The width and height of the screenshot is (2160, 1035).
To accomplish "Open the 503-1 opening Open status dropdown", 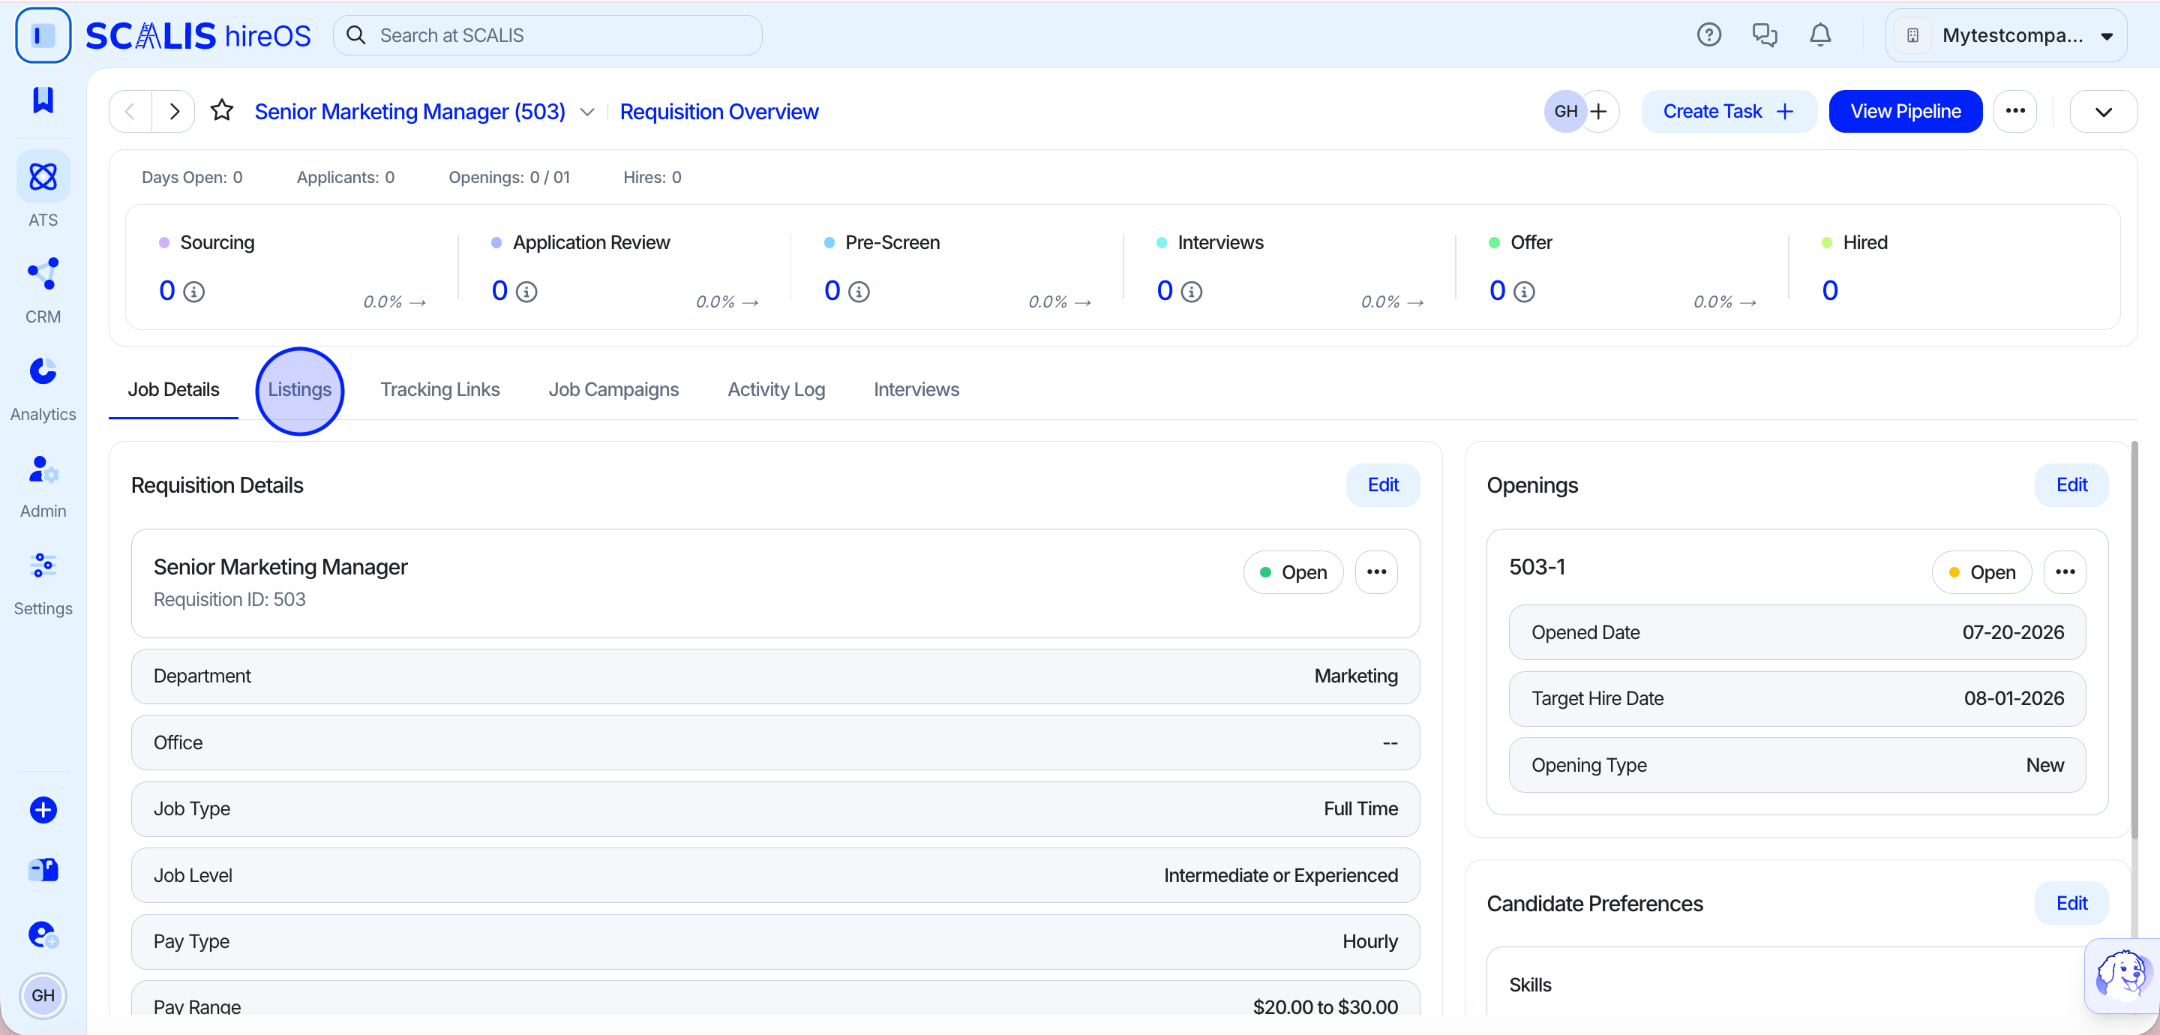I will click(1982, 572).
